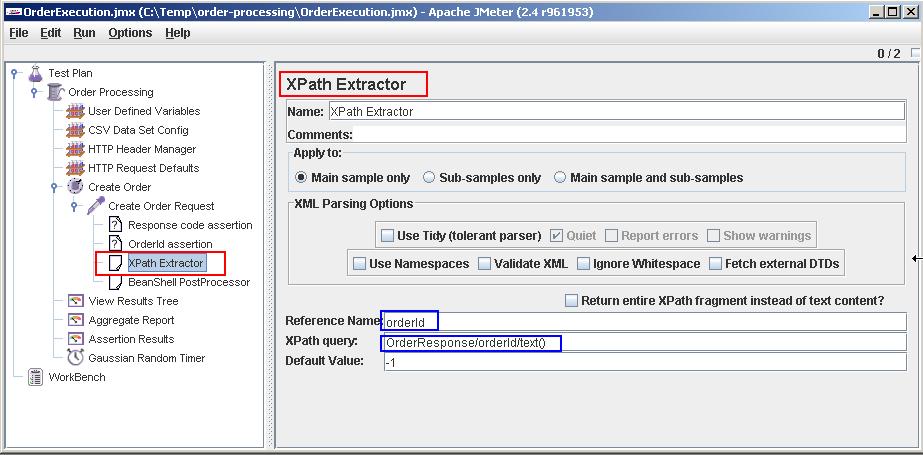The image size is (923, 455).
Task: Click the XPath query input field
Action: click(x=645, y=342)
